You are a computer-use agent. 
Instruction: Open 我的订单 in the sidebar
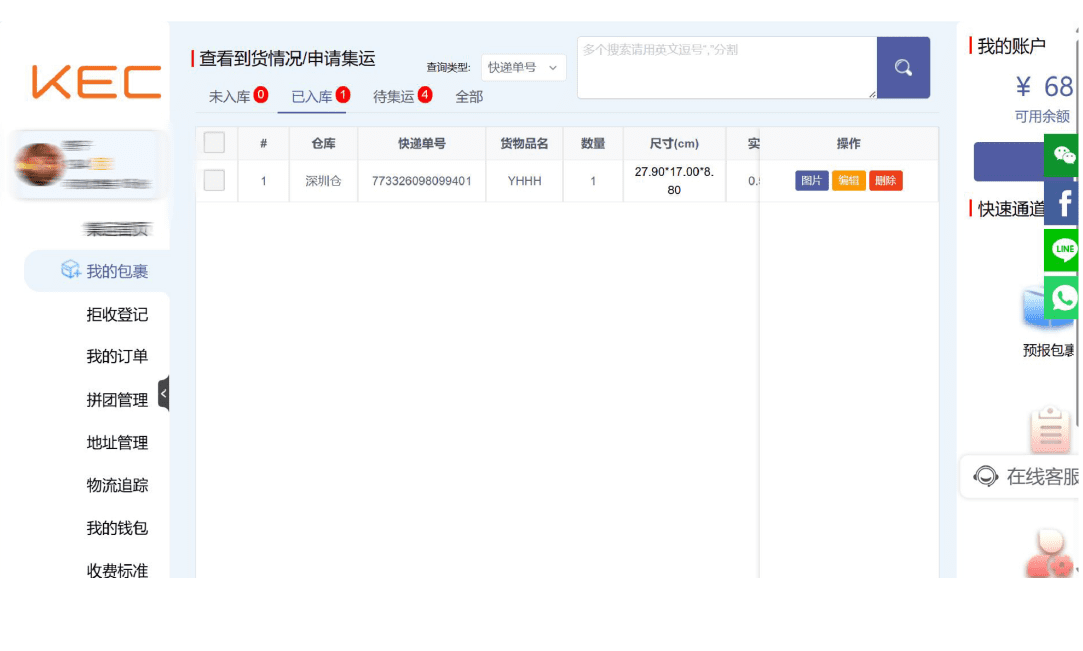pos(117,357)
